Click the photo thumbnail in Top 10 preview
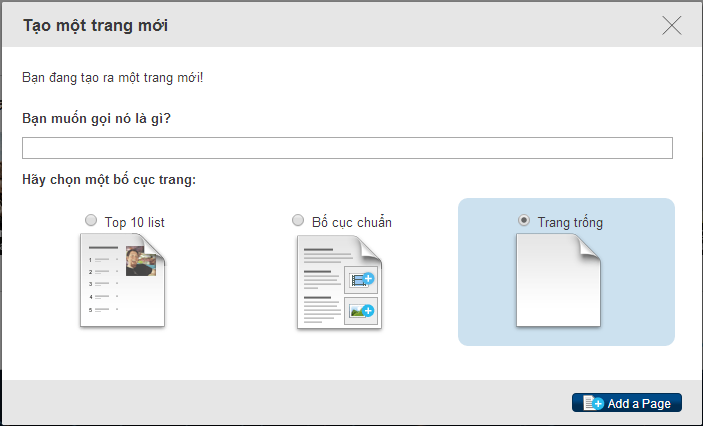703x426 pixels. pos(140,261)
